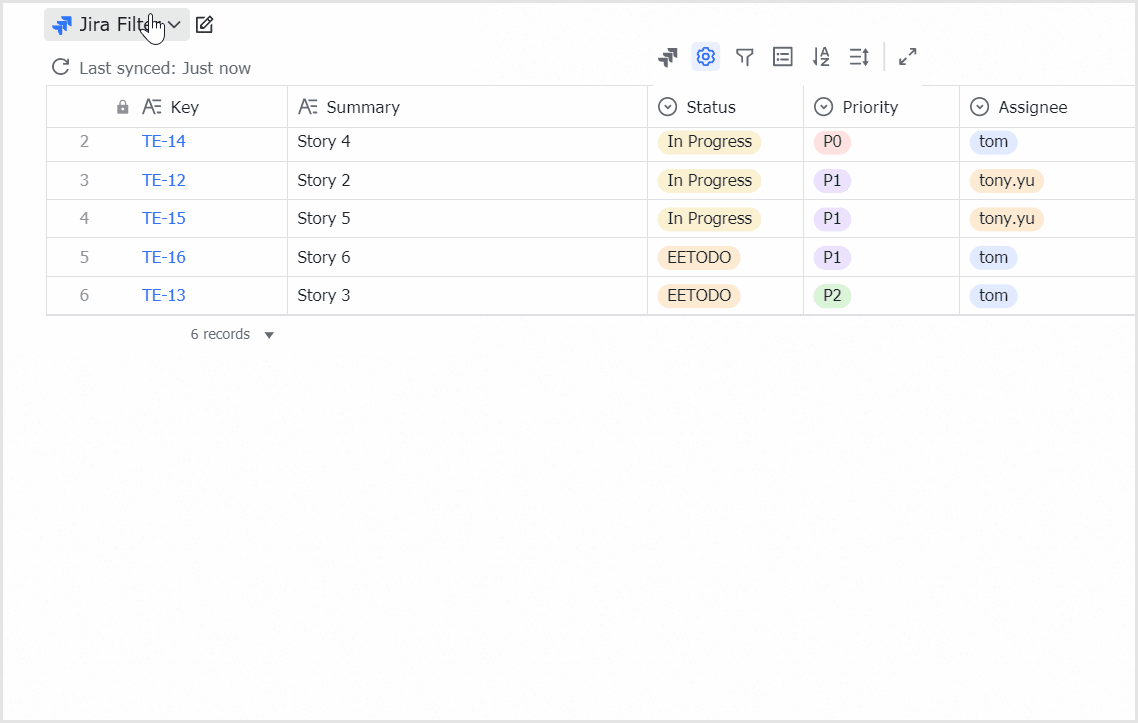Image resolution: width=1138 pixels, height=723 pixels.
Task: Open the Jira Filter dropdown
Action: (116, 24)
